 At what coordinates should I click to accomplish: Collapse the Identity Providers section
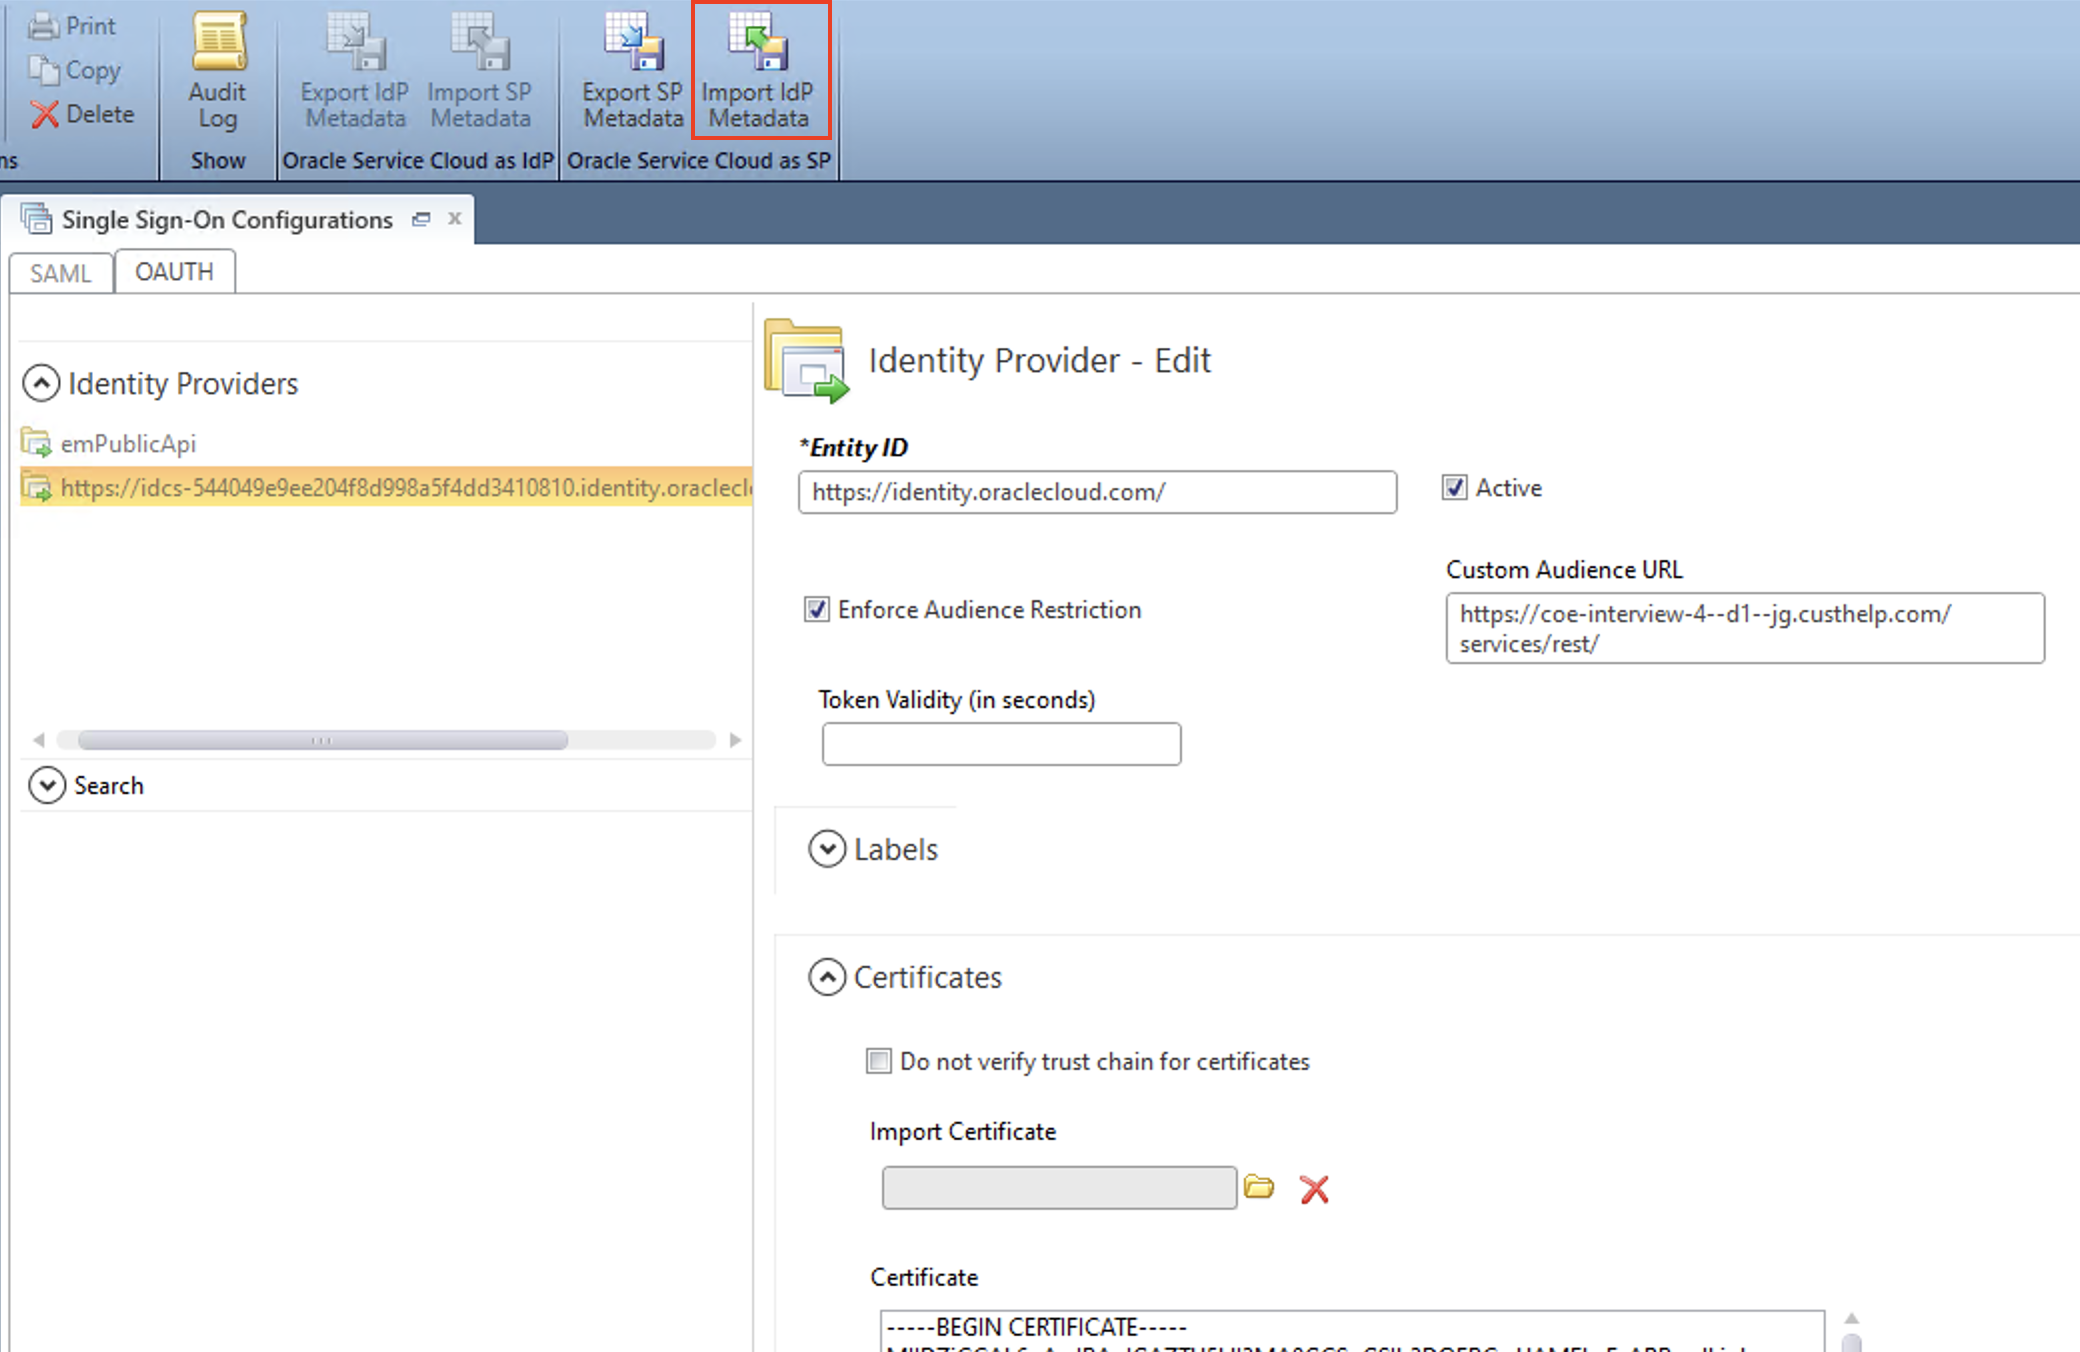[x=40, y=383]
